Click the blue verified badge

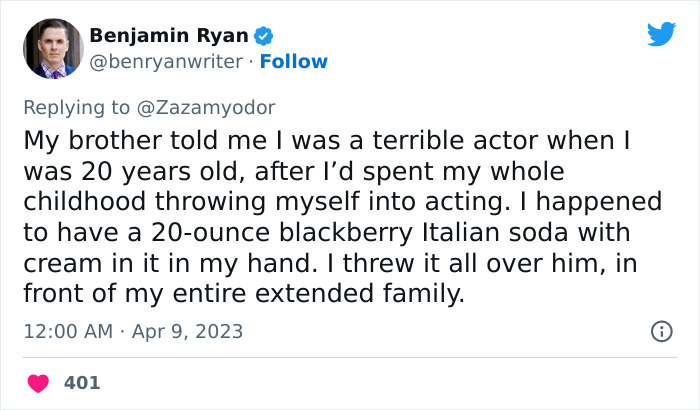264,36
